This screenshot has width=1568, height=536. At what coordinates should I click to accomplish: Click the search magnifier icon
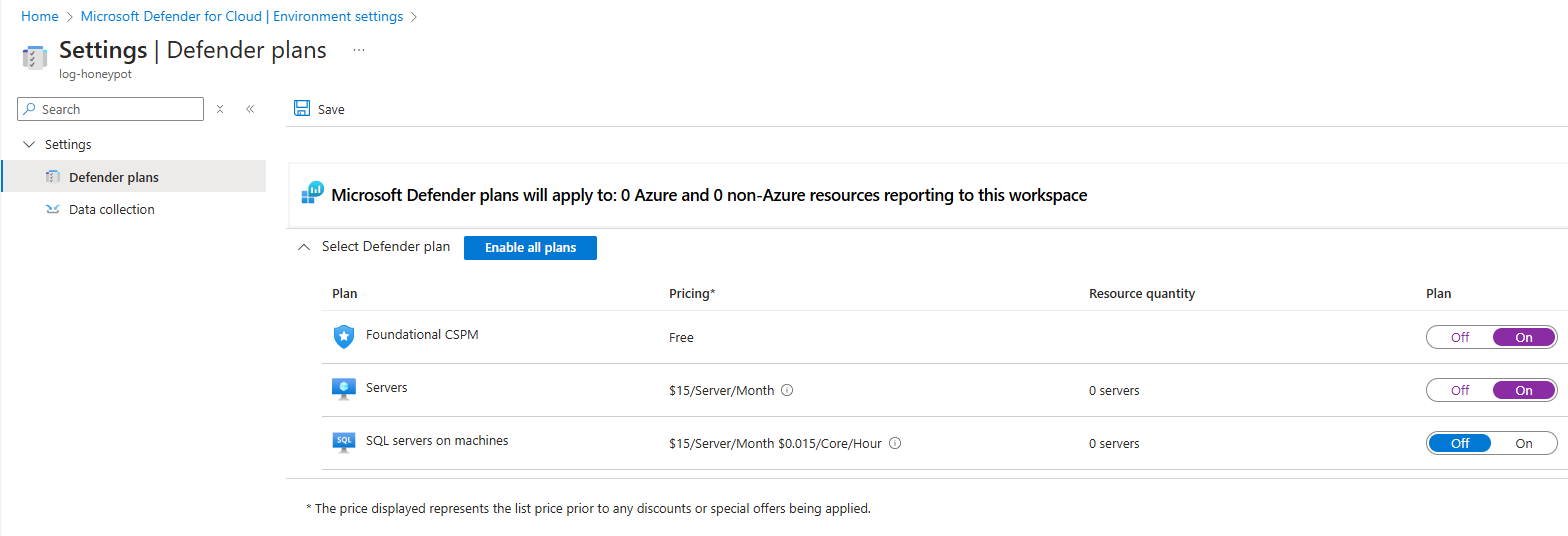tap(30, 109)
